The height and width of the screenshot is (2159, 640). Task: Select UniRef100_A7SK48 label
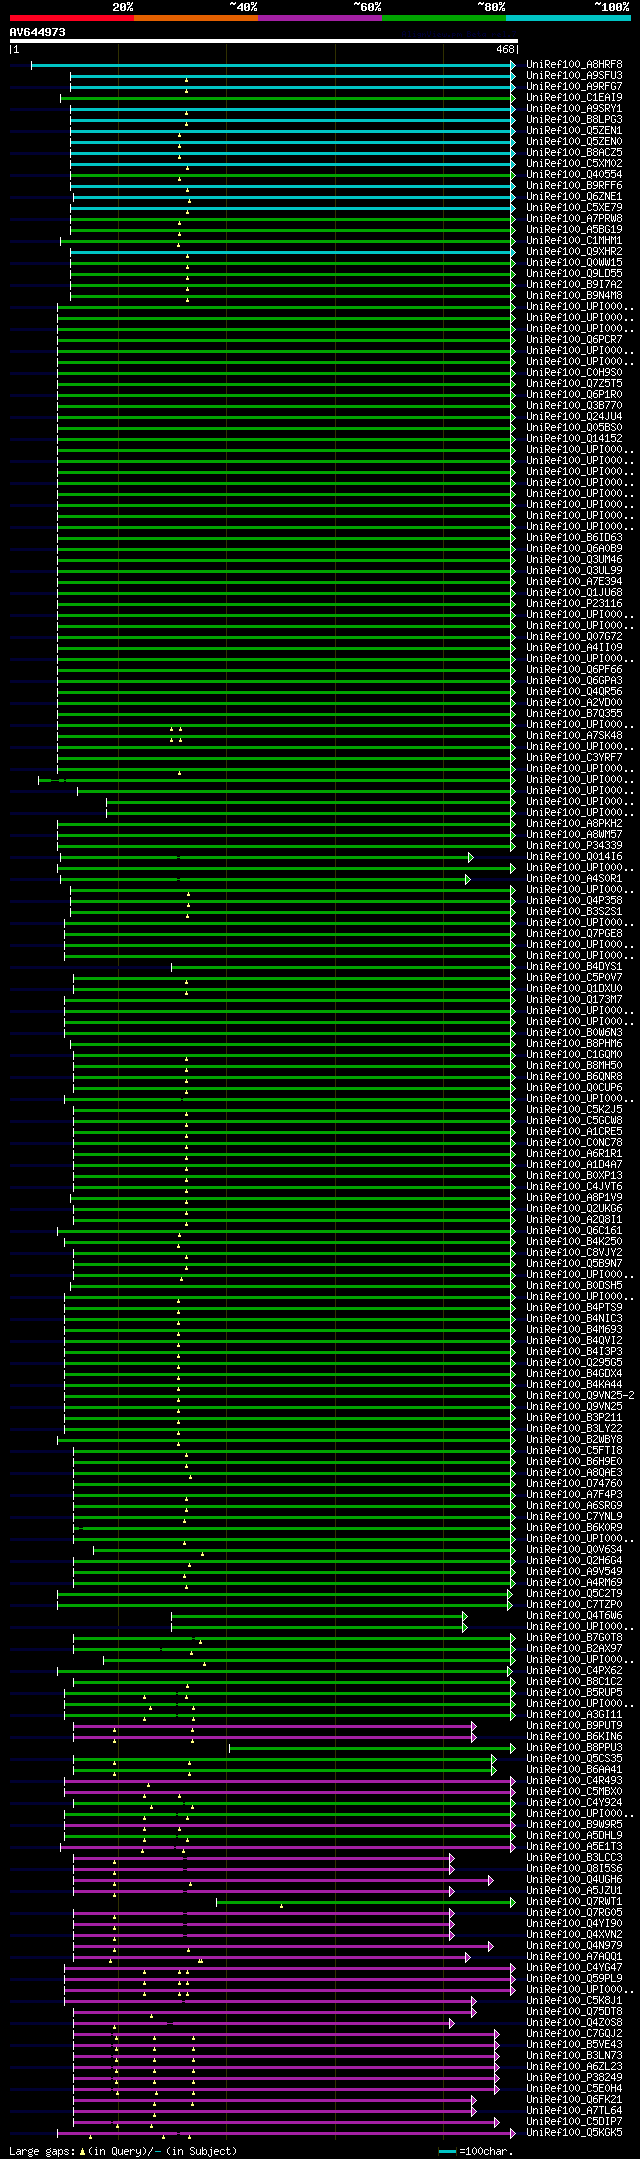click(574, 736)
